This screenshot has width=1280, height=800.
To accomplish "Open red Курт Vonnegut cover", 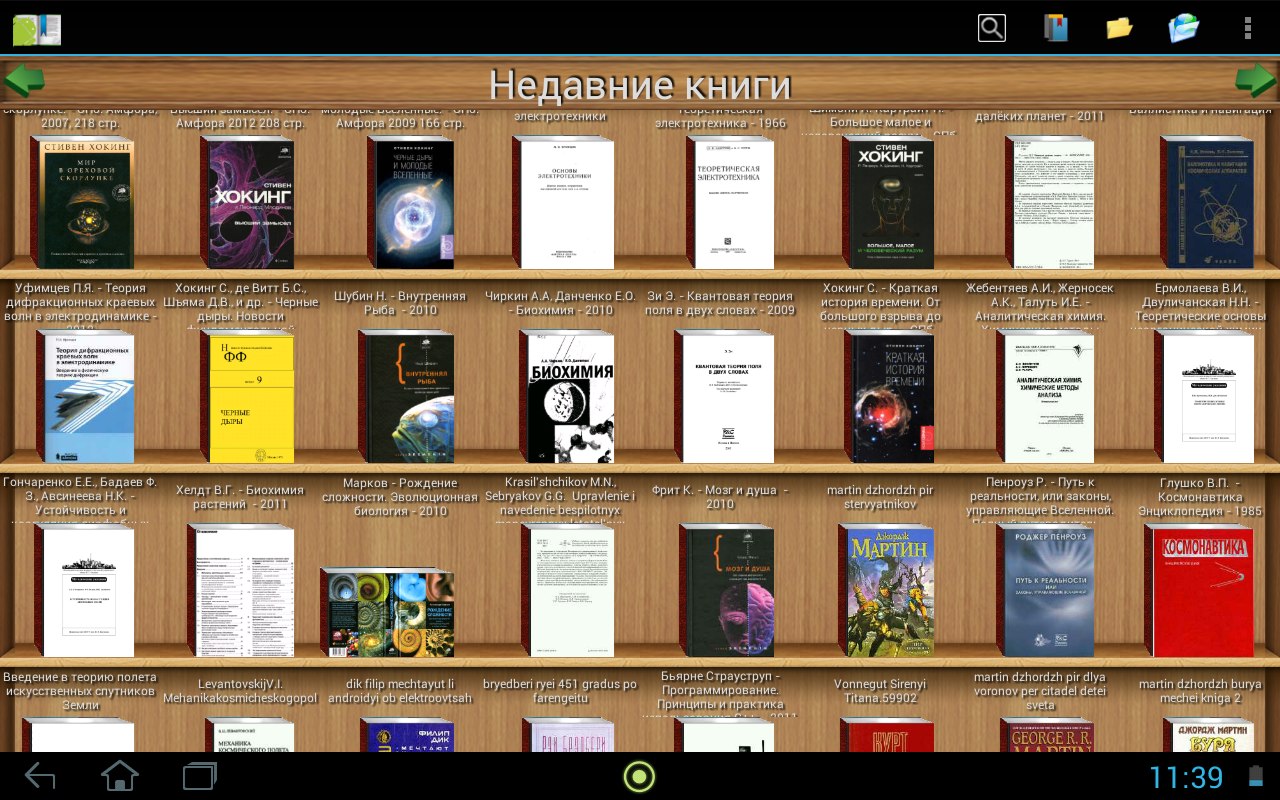I will pos(887,735).
